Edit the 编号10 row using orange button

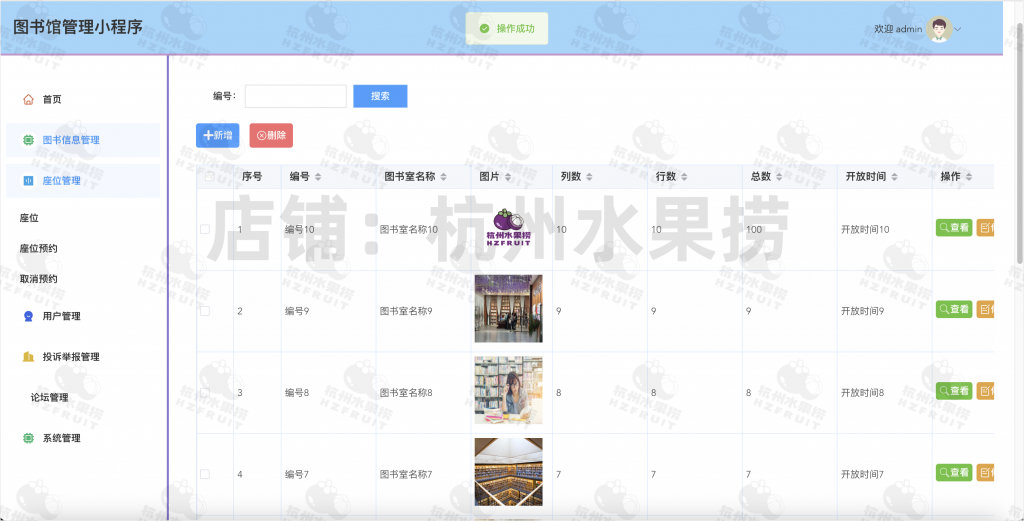pos(985,228)
